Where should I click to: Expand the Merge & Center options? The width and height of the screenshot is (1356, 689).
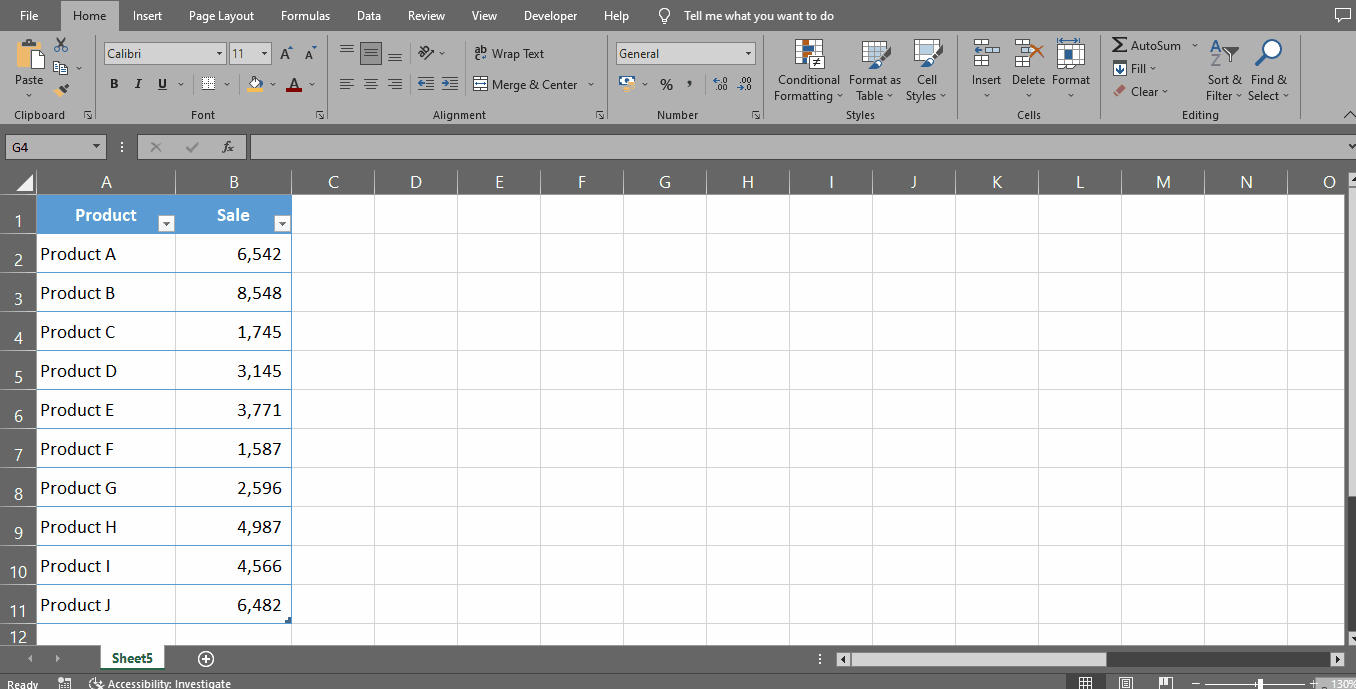(591, 84)
